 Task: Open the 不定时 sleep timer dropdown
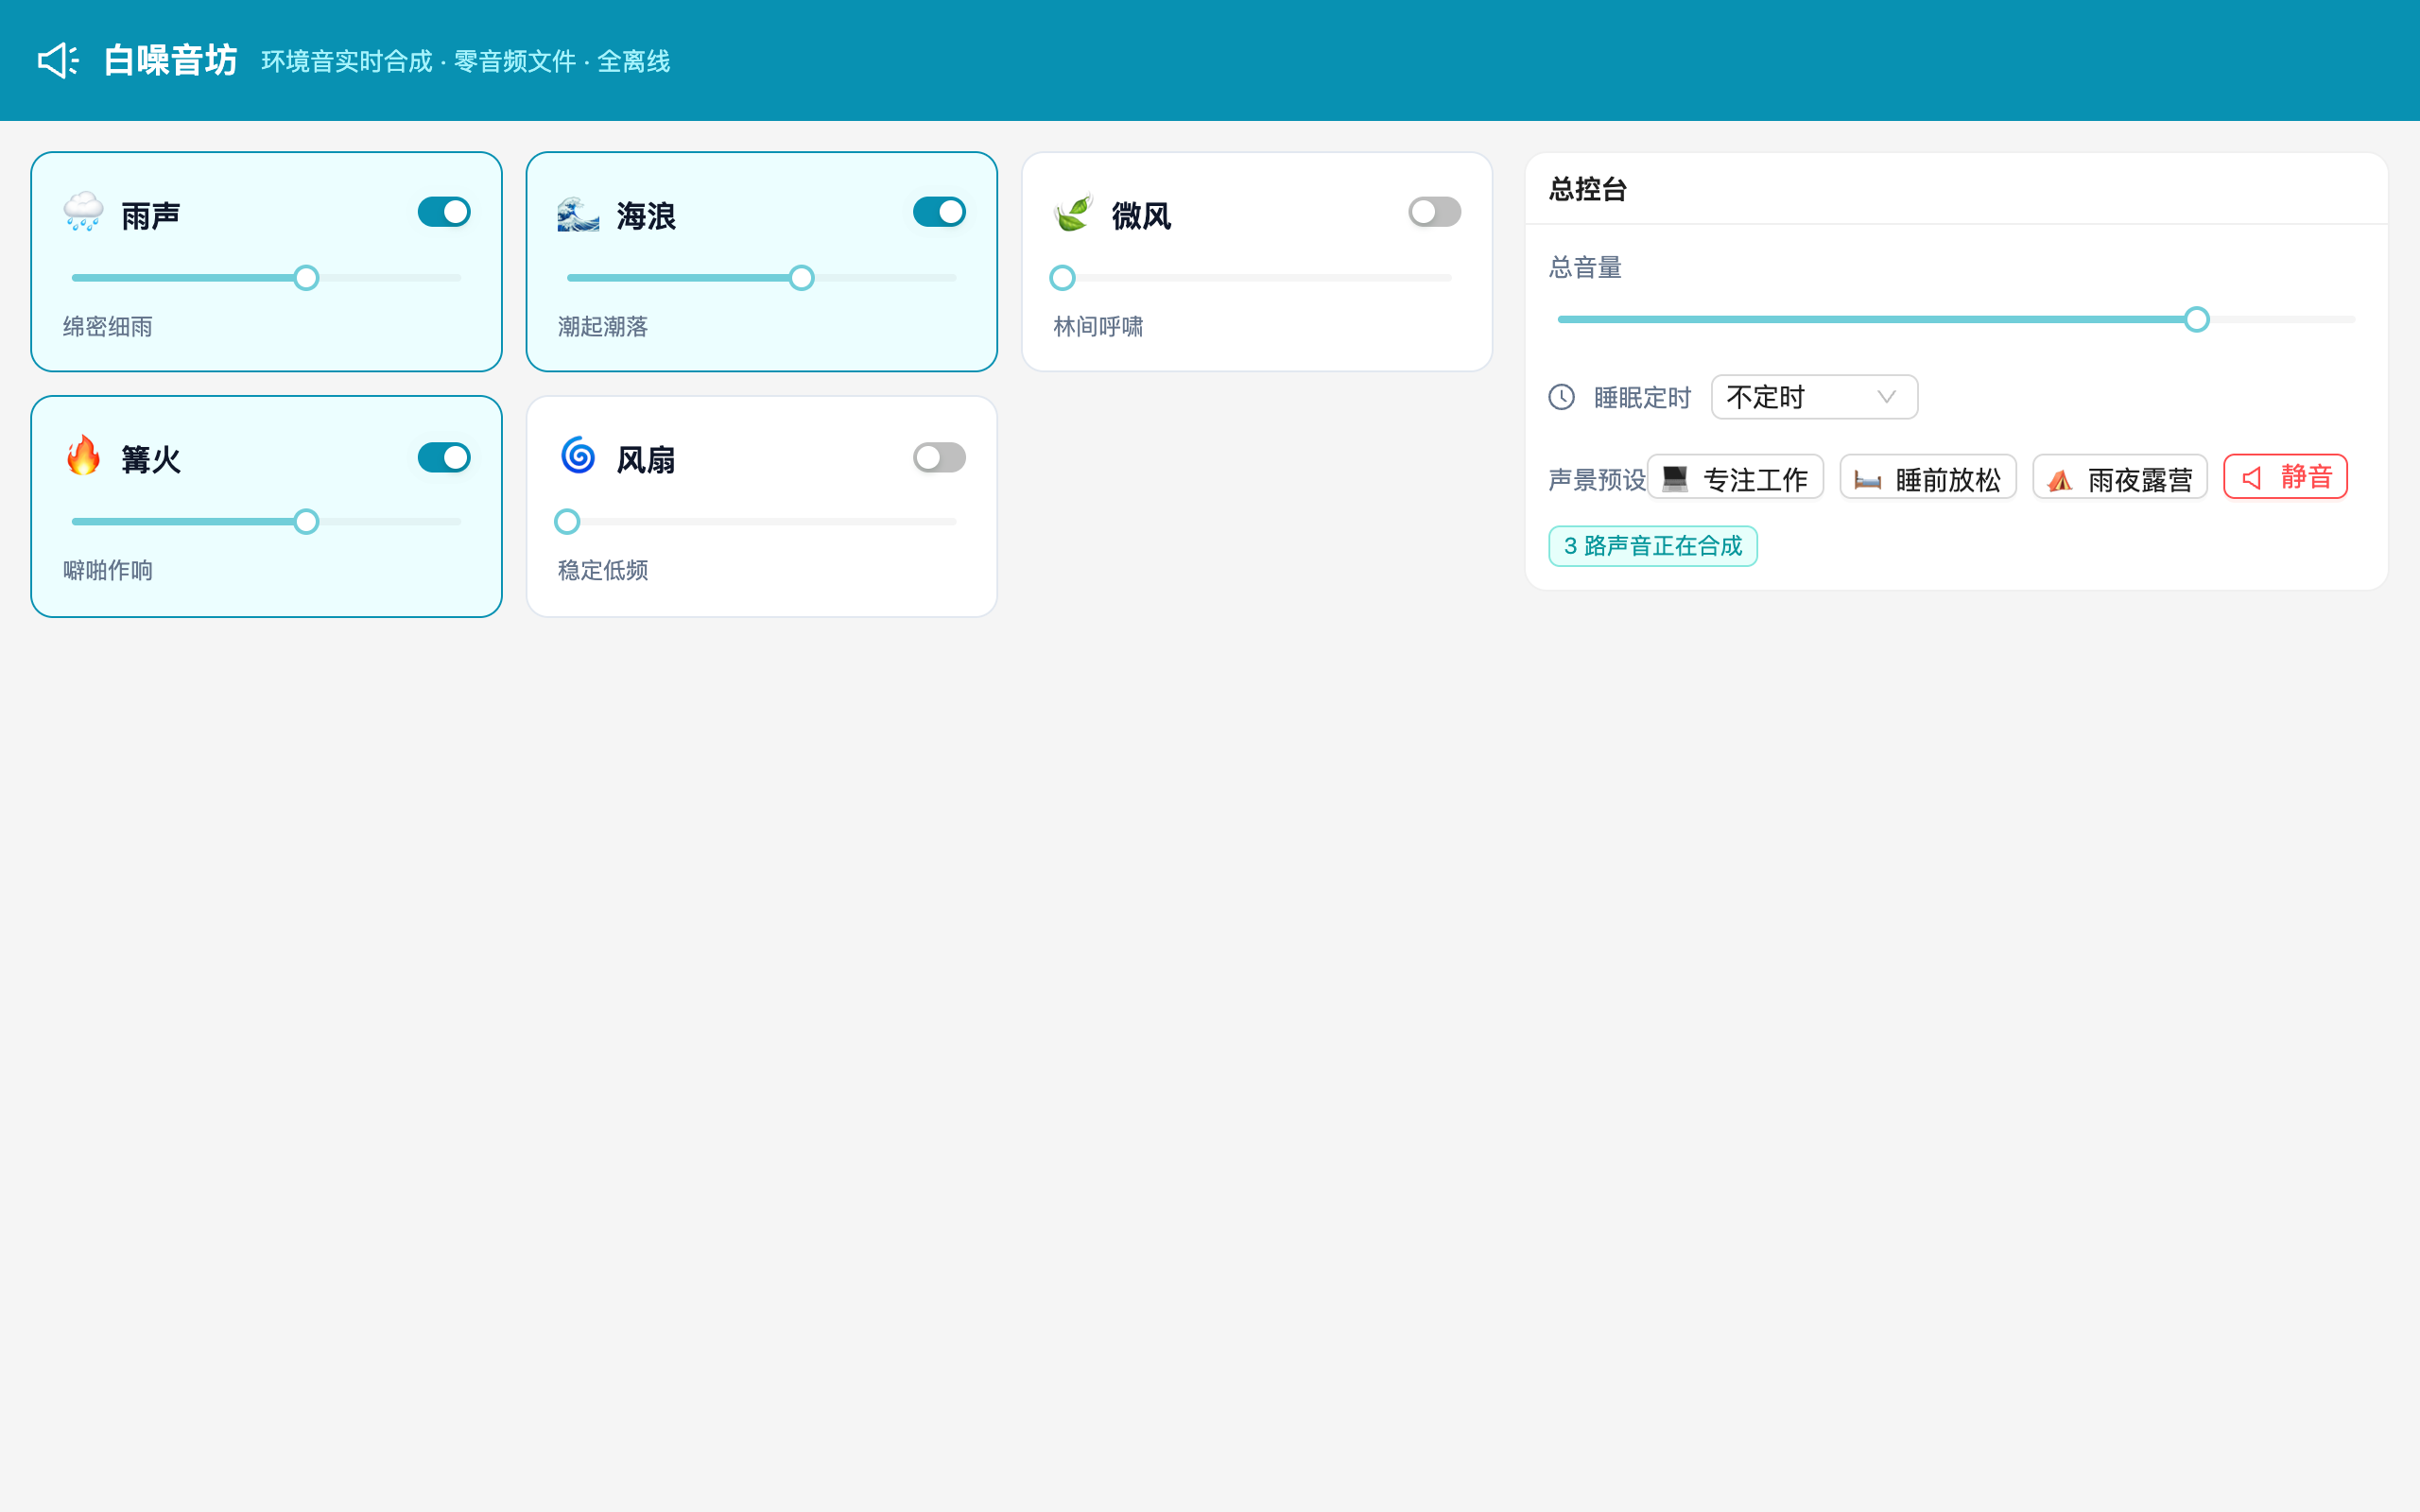(x=1814, y=397)
